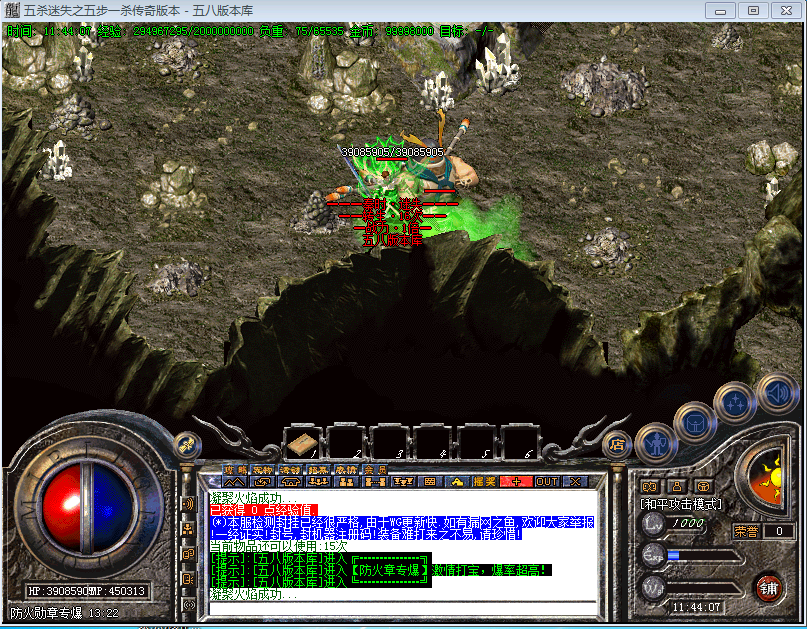Open the 攻略 tab
Screen dimensions: 807x629
point(235,469)
